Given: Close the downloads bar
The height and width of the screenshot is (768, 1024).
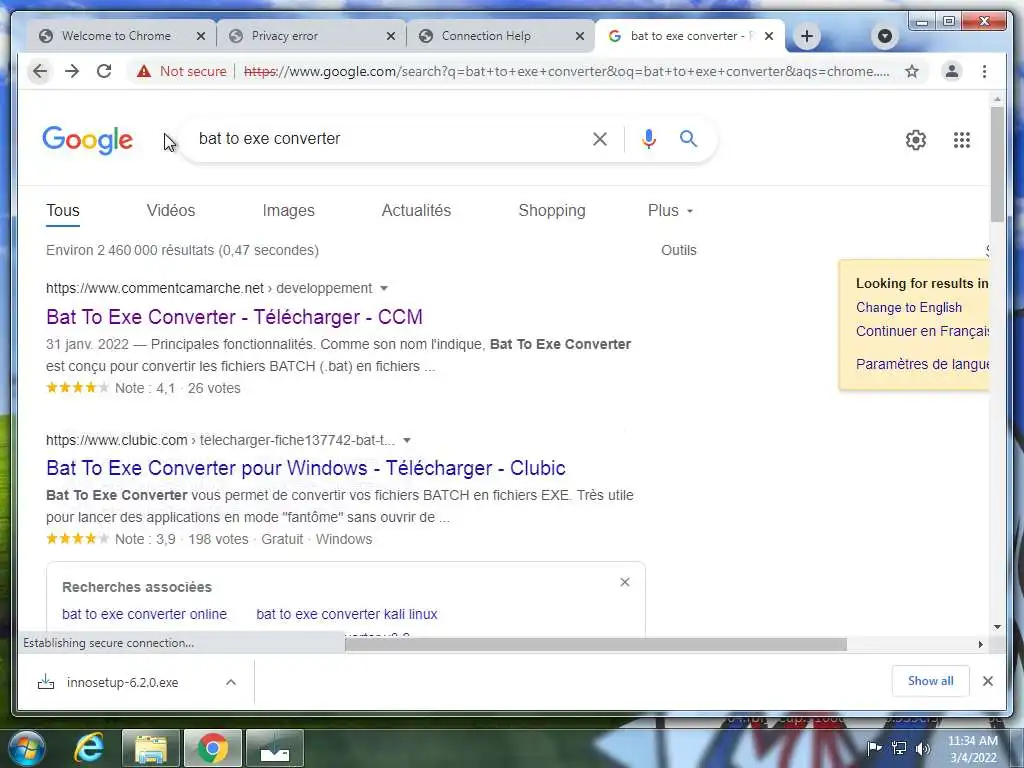Looking at the screenshot, I should coord(987,681).
